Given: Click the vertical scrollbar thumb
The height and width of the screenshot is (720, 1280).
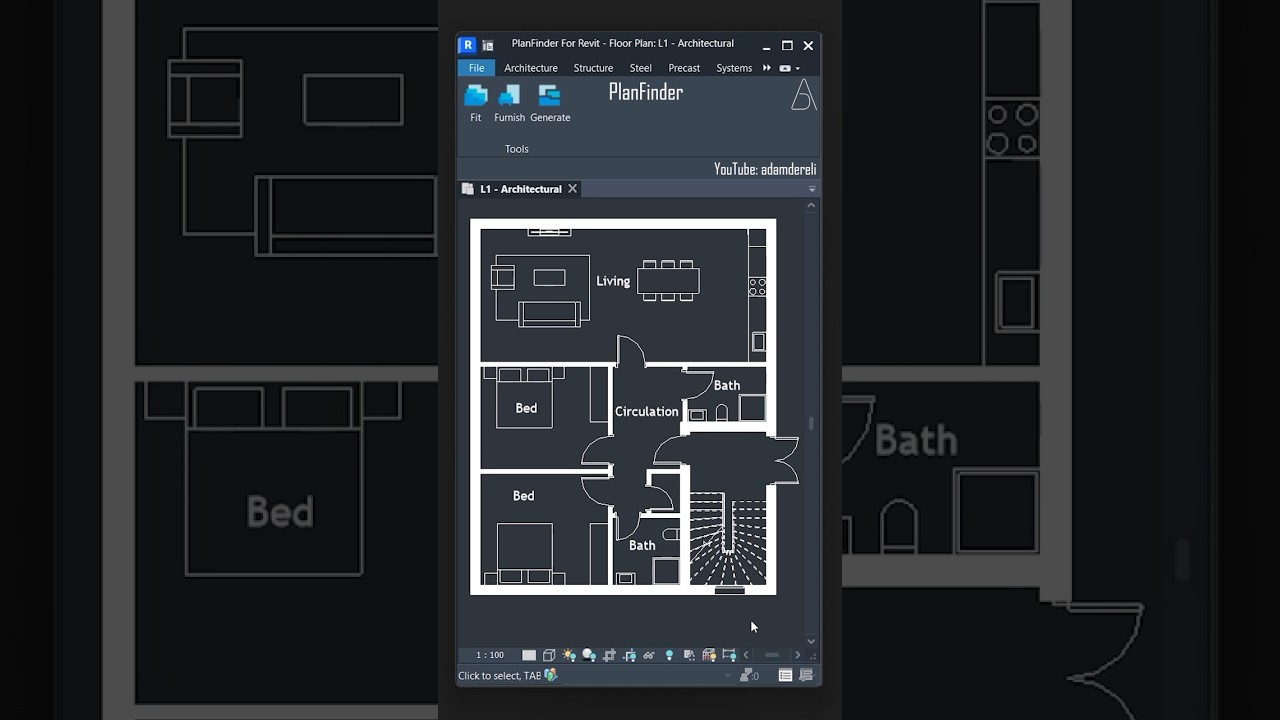Looking at the screenshot, I should (811, 424).
